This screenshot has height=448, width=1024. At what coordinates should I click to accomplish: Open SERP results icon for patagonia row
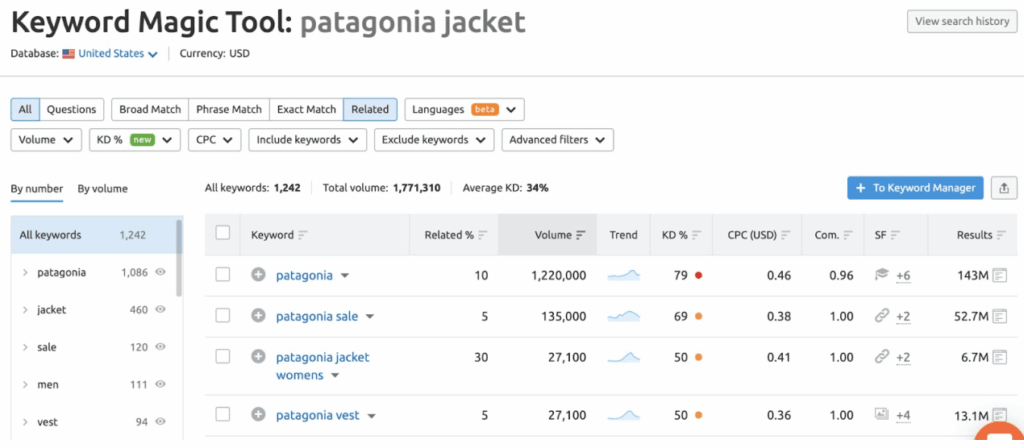(x=999, y=275)
